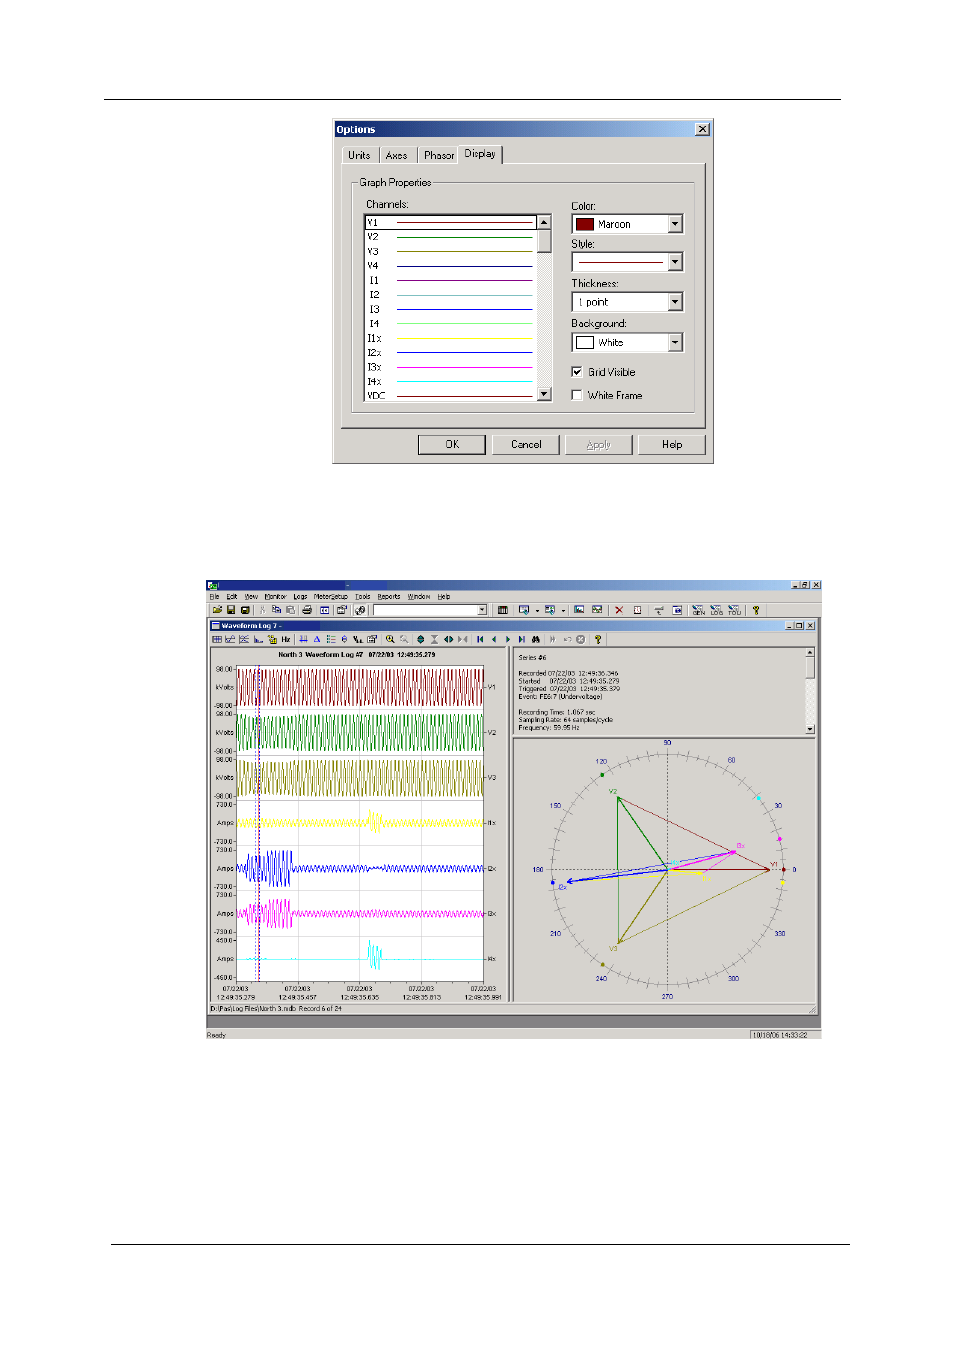Open the Thickness dropdown showing 1 point
This screenshot has height=1350, width=955.
[x=675, y=302]
